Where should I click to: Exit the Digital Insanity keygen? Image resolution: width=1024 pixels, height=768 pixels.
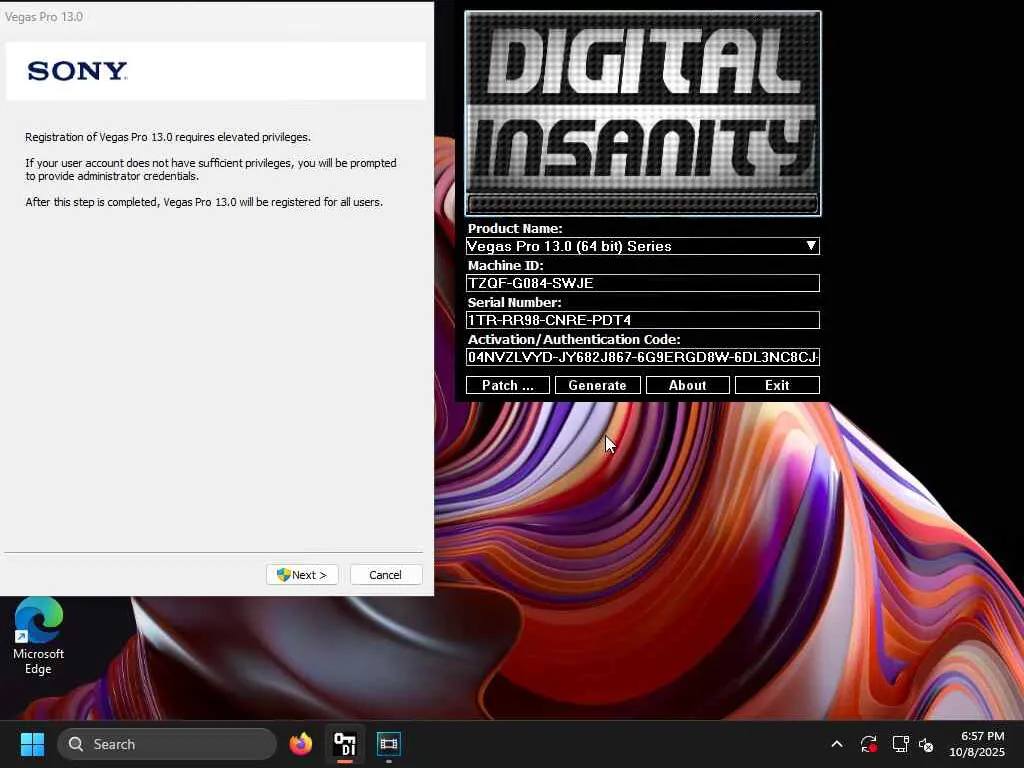(x=776, y=385)
